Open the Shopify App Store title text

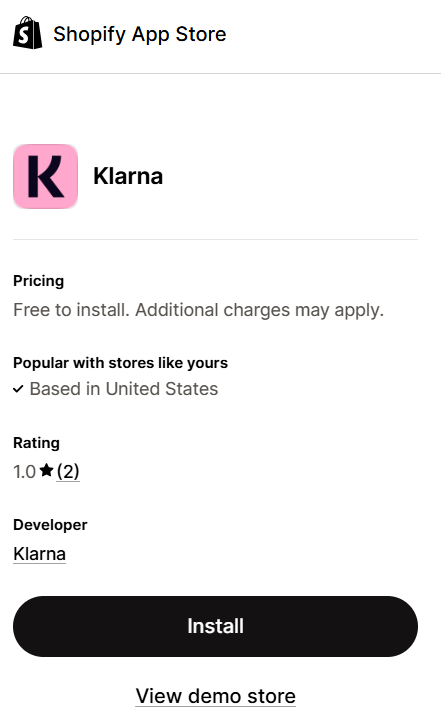pyautogui.click(x=140, y=34)
